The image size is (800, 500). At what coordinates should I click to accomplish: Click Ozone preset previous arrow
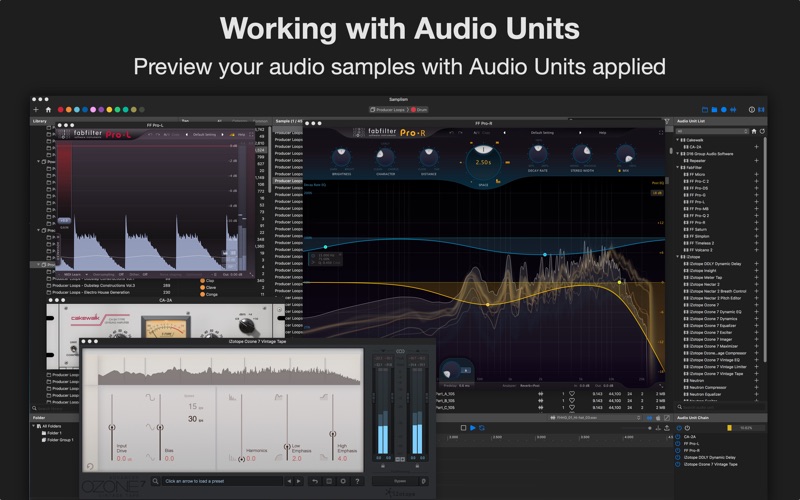click(289, 481)
